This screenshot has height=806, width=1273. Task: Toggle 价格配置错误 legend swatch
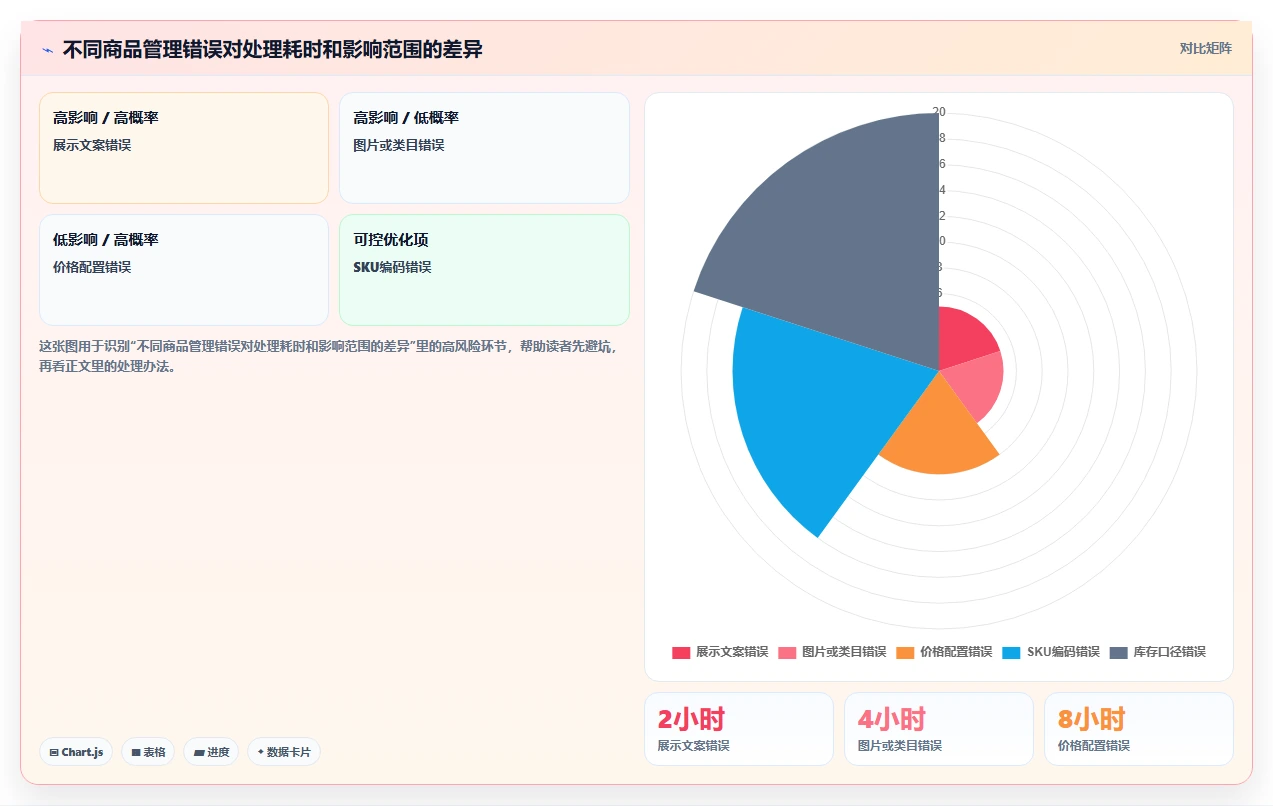coord(905,652)
